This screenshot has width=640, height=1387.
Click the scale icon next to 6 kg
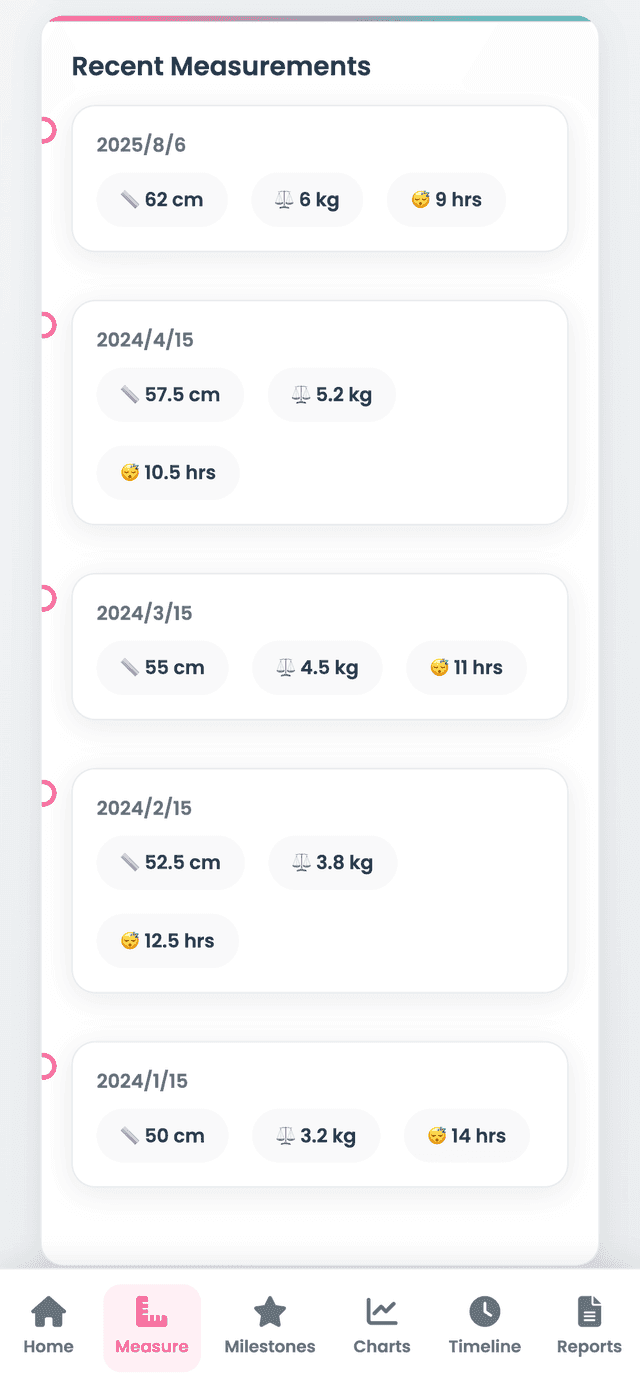coord(283,199)
